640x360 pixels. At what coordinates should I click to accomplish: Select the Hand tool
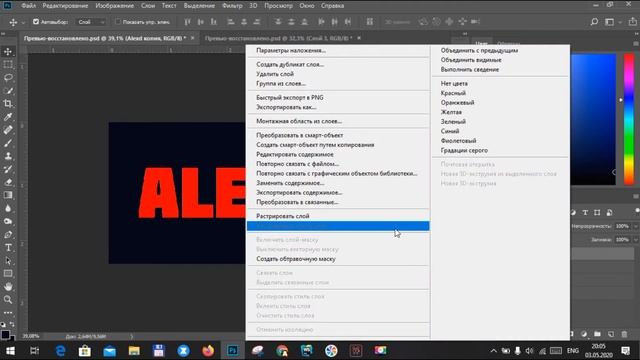(8, 287)
